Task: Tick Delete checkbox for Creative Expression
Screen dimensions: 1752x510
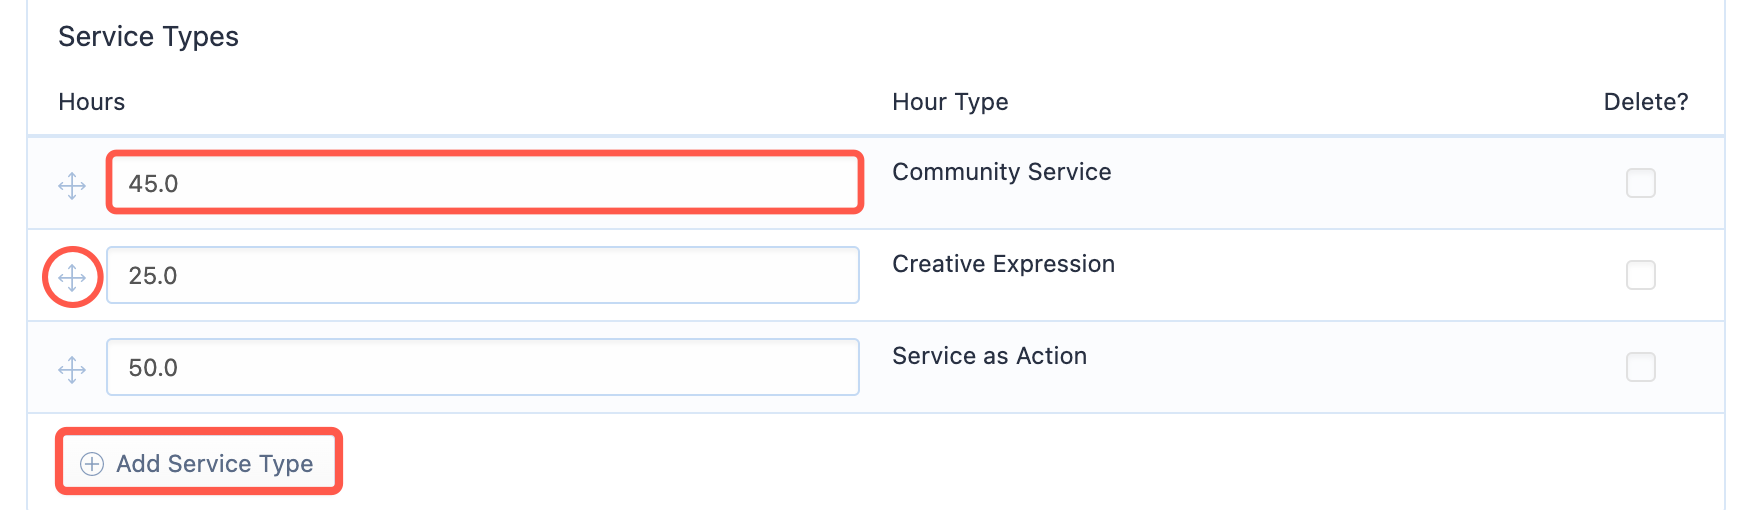Action: click(x=1640, y=275)
